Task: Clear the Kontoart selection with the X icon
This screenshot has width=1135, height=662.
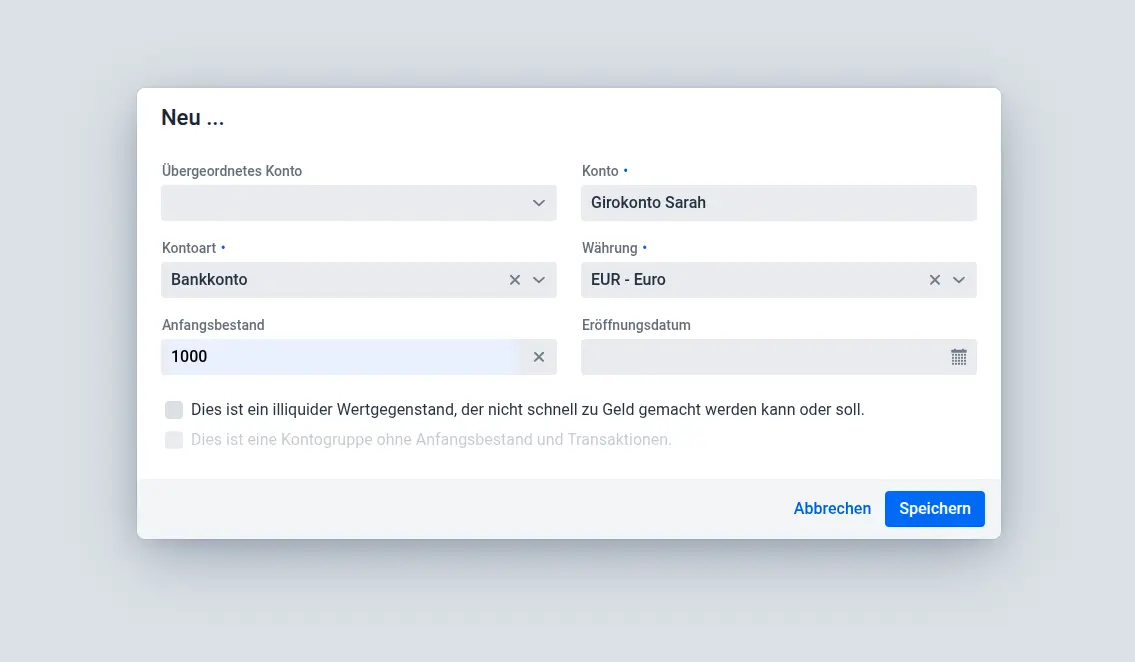Action: point(515,280)
